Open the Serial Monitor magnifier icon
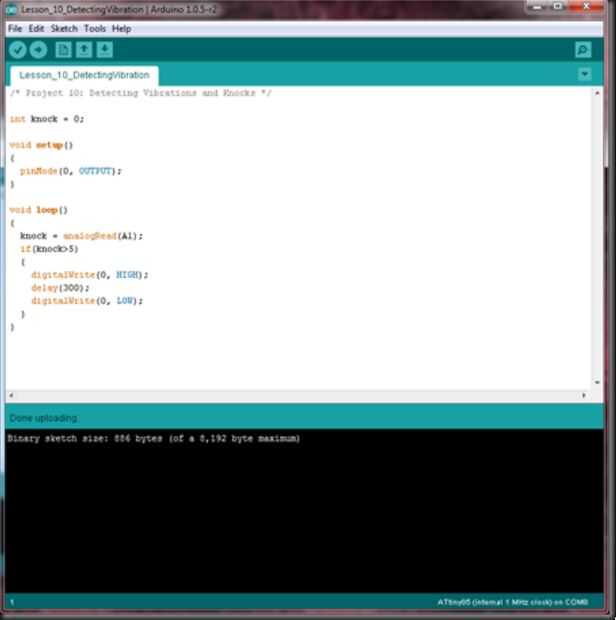 pos(583,50)
